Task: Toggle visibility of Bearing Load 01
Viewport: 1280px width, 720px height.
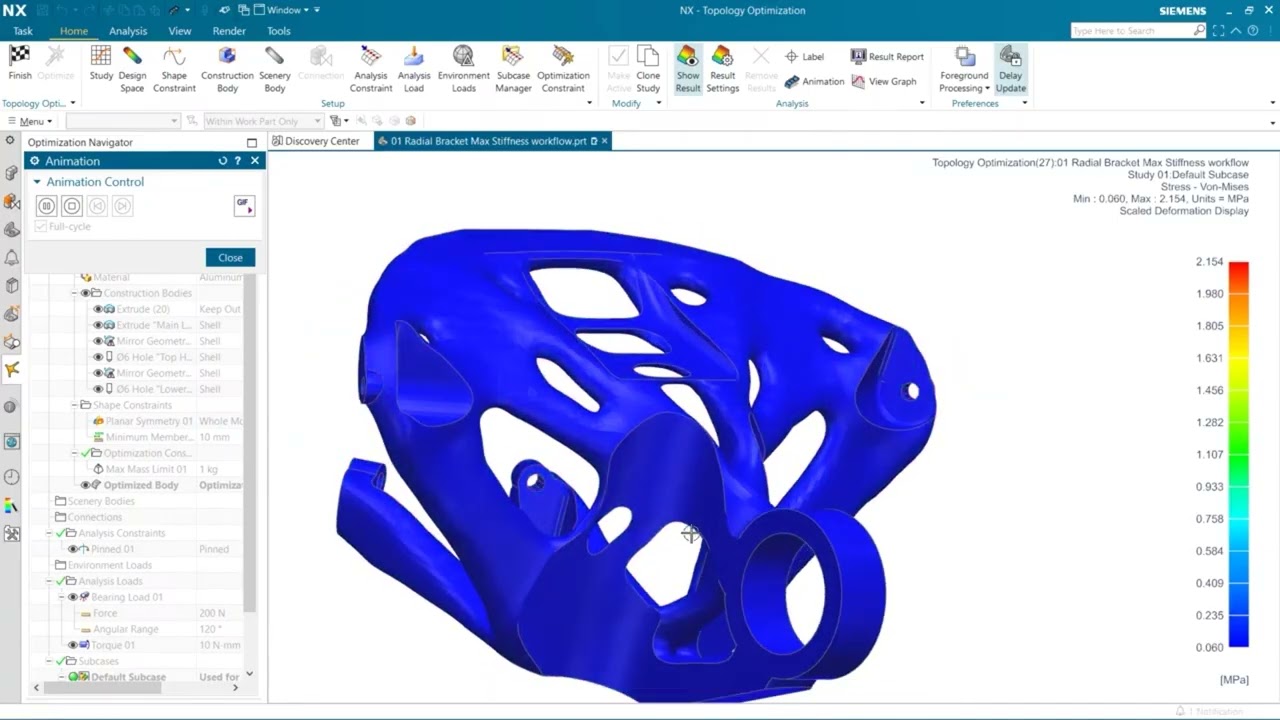Action: pyautogui.click(x=72, y=597)
